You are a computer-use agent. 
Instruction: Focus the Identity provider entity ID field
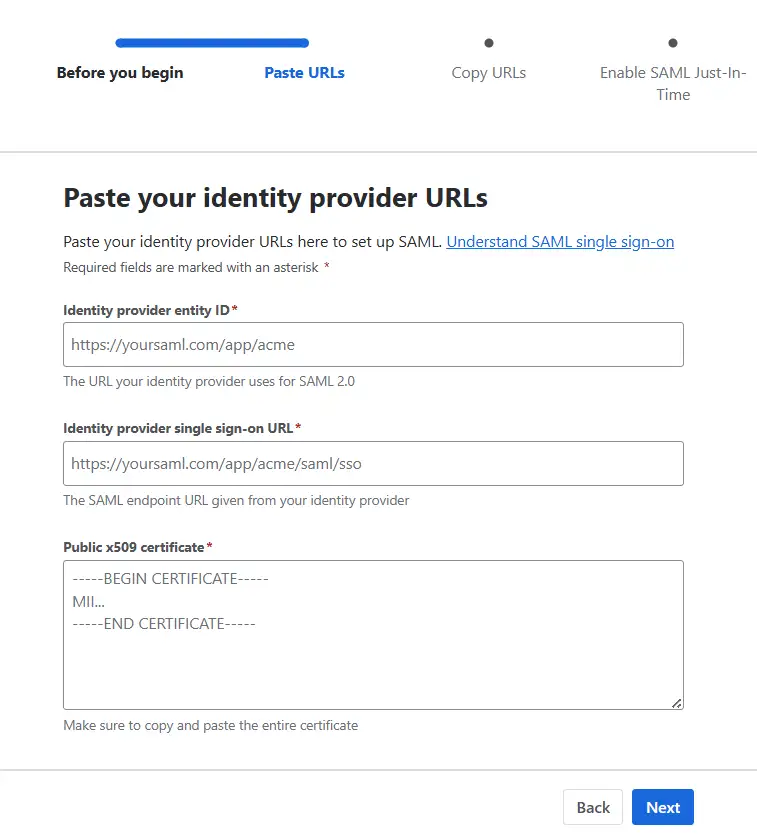click(x=373, y=344)
